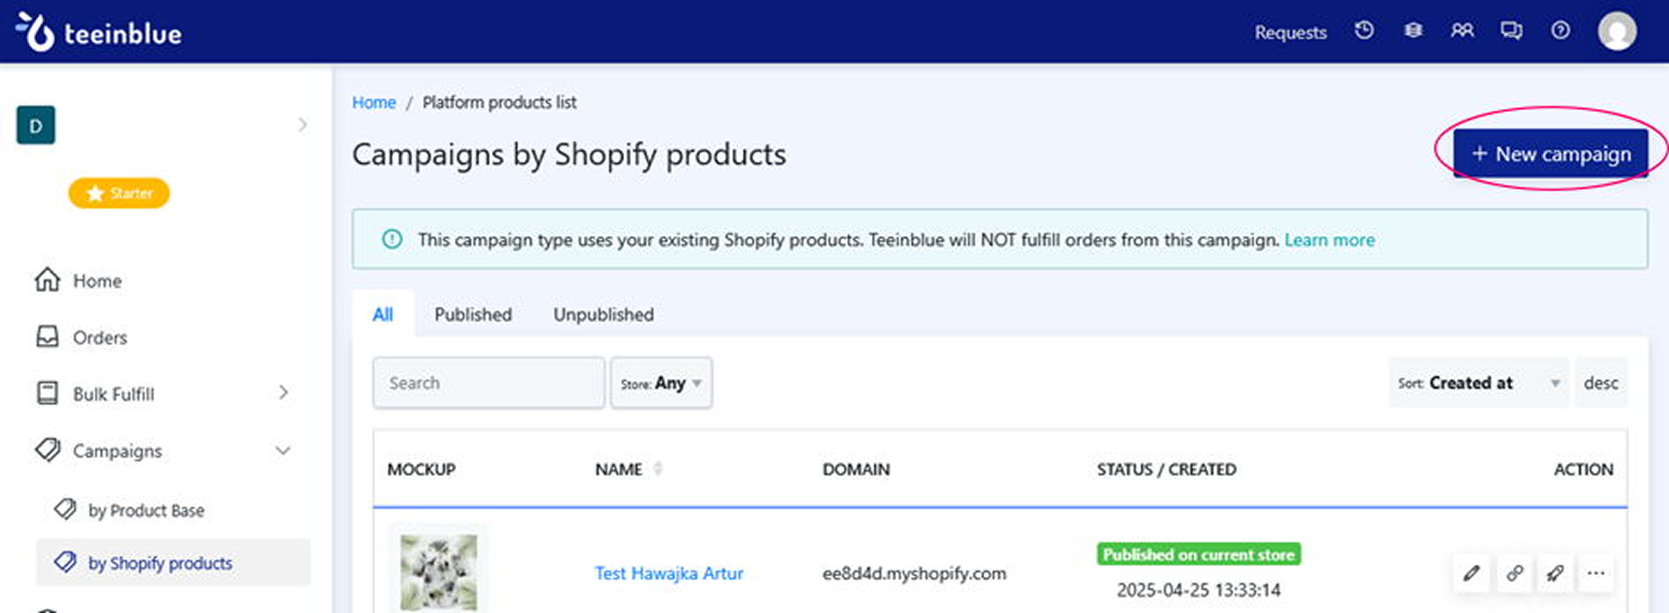Click the MOCKUP column header

click(421, 469)
